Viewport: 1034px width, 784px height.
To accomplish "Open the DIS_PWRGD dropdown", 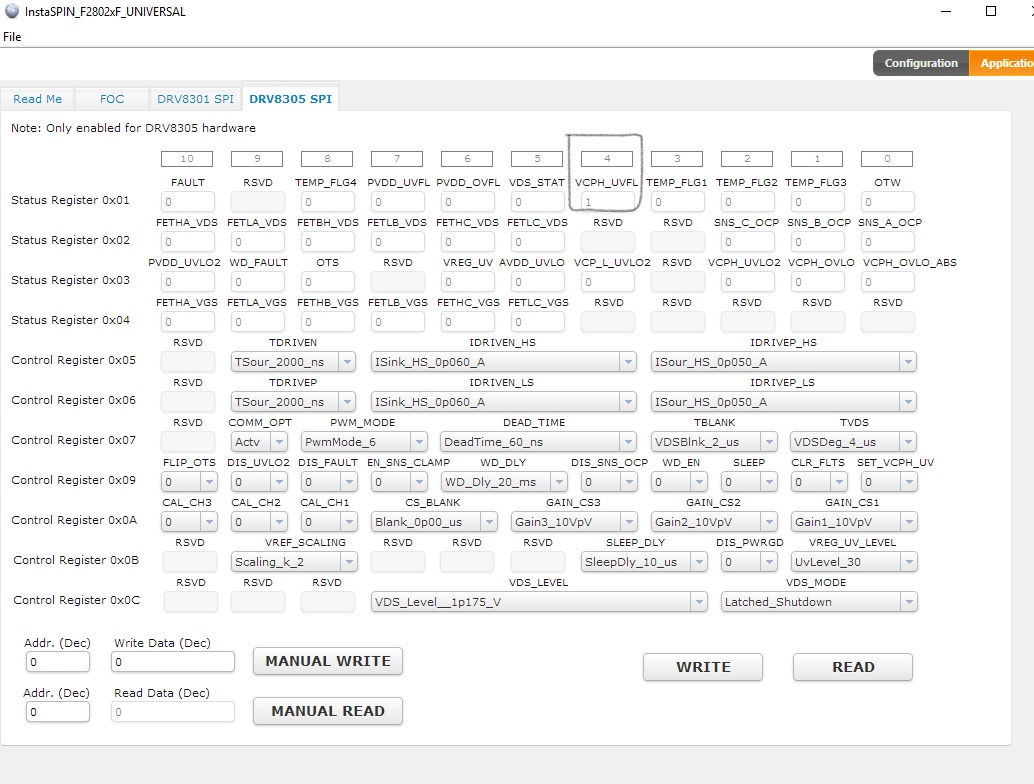I will [748, 562].
